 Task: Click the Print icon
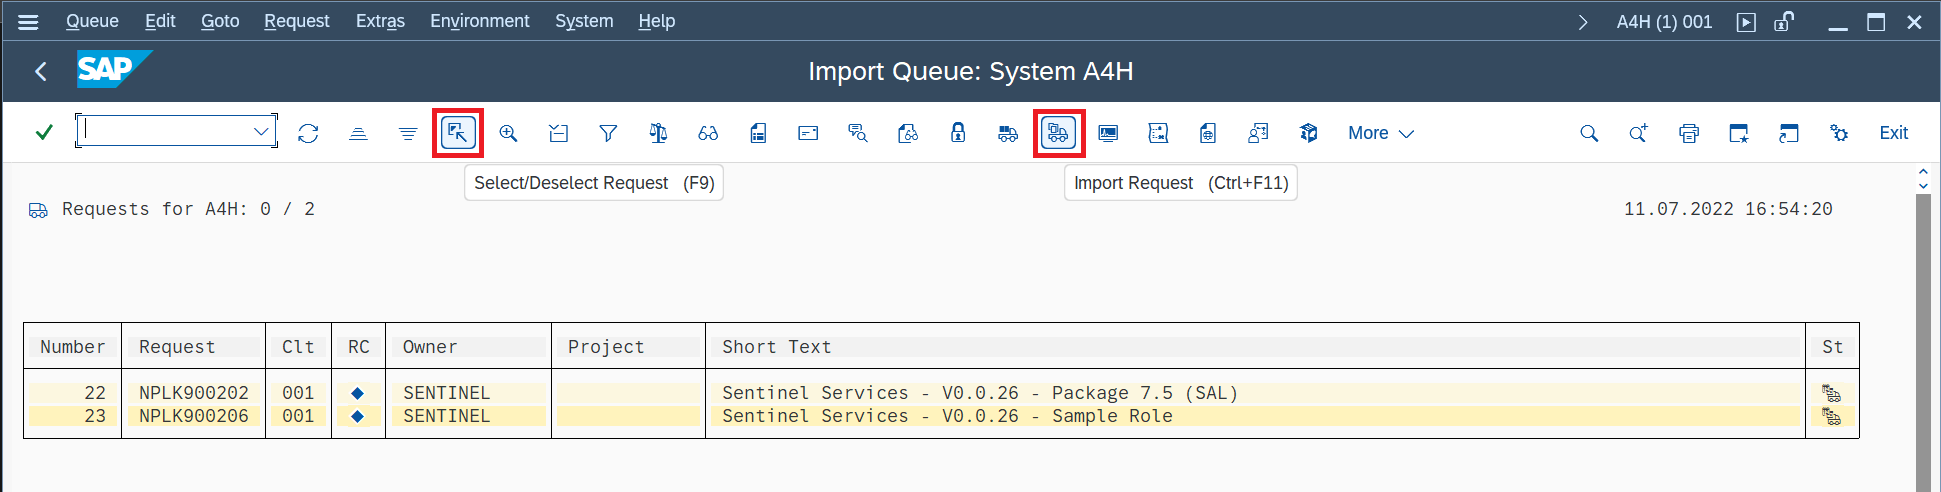pyautogui.click(x=1689, y=133)
